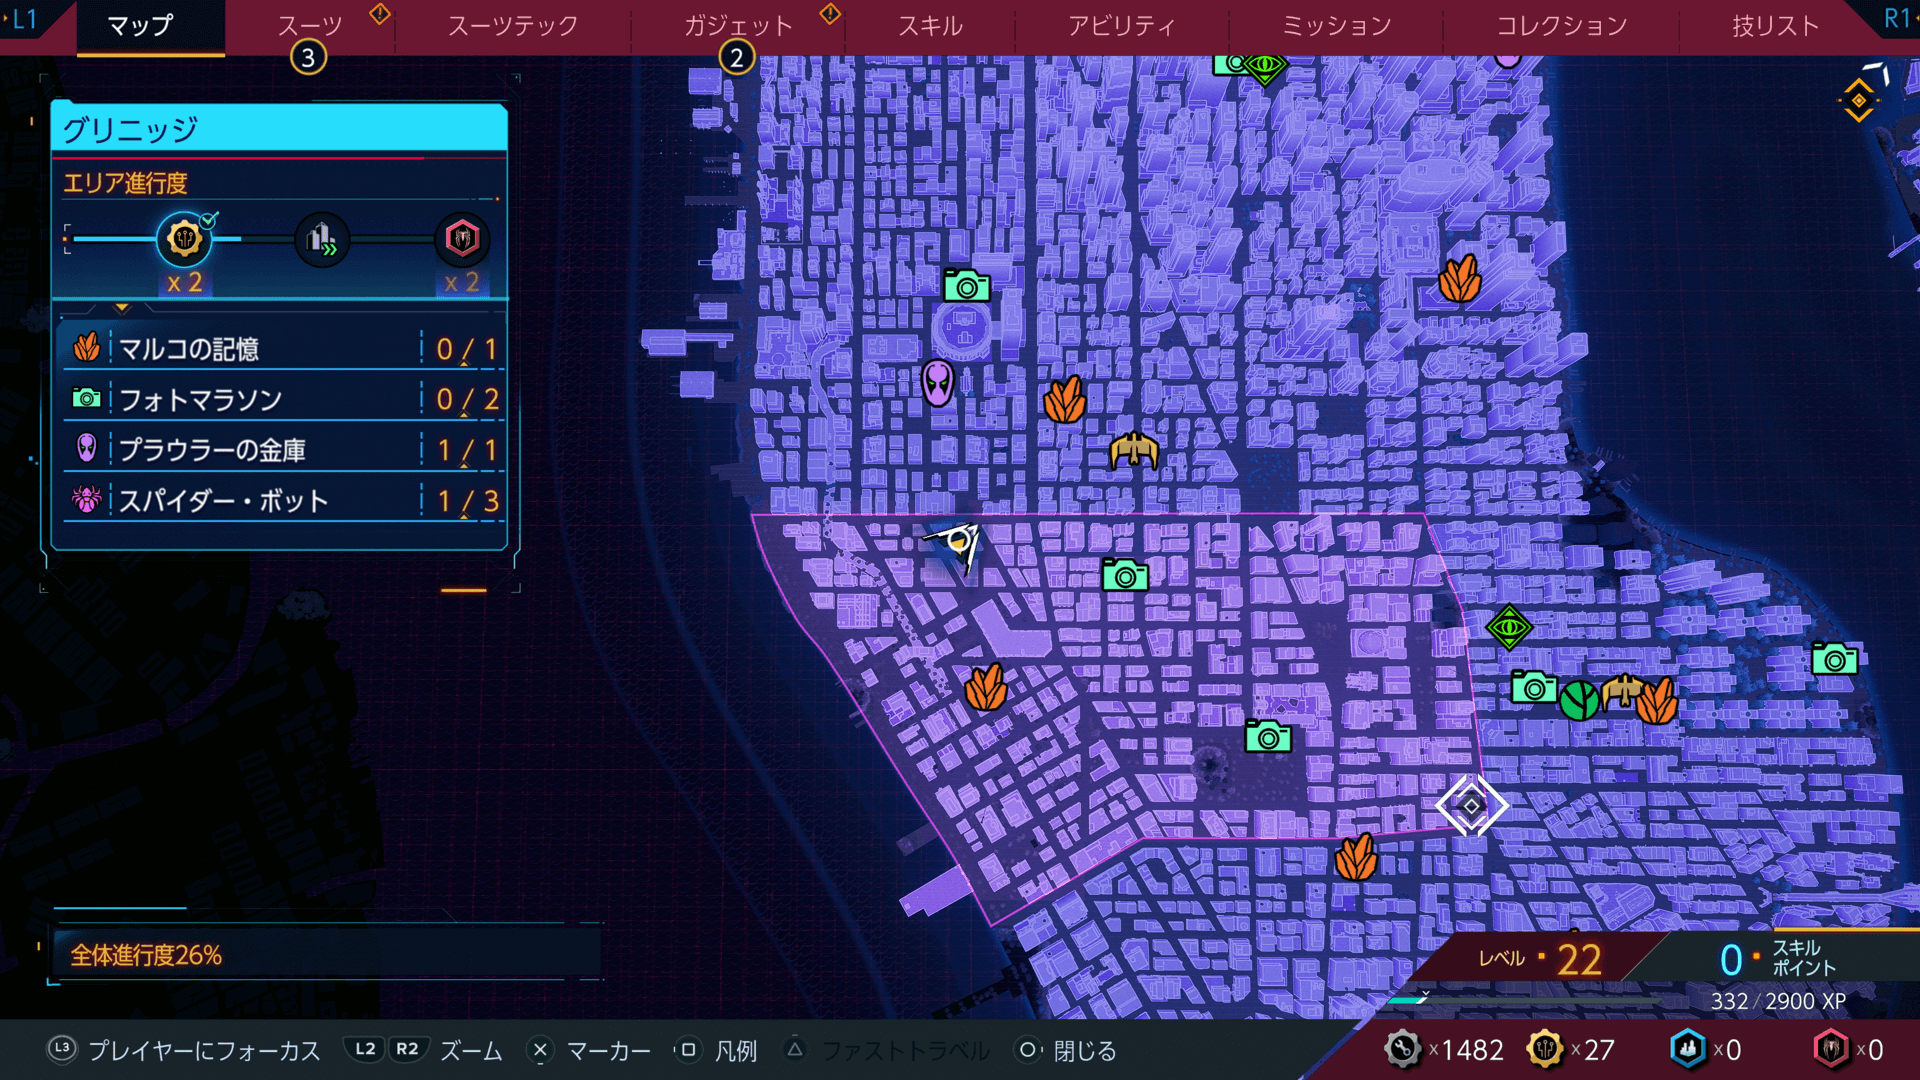Click the XP progress bar under level
The height and width of the screenshot is (1080, 1920).
point(1520,999)
